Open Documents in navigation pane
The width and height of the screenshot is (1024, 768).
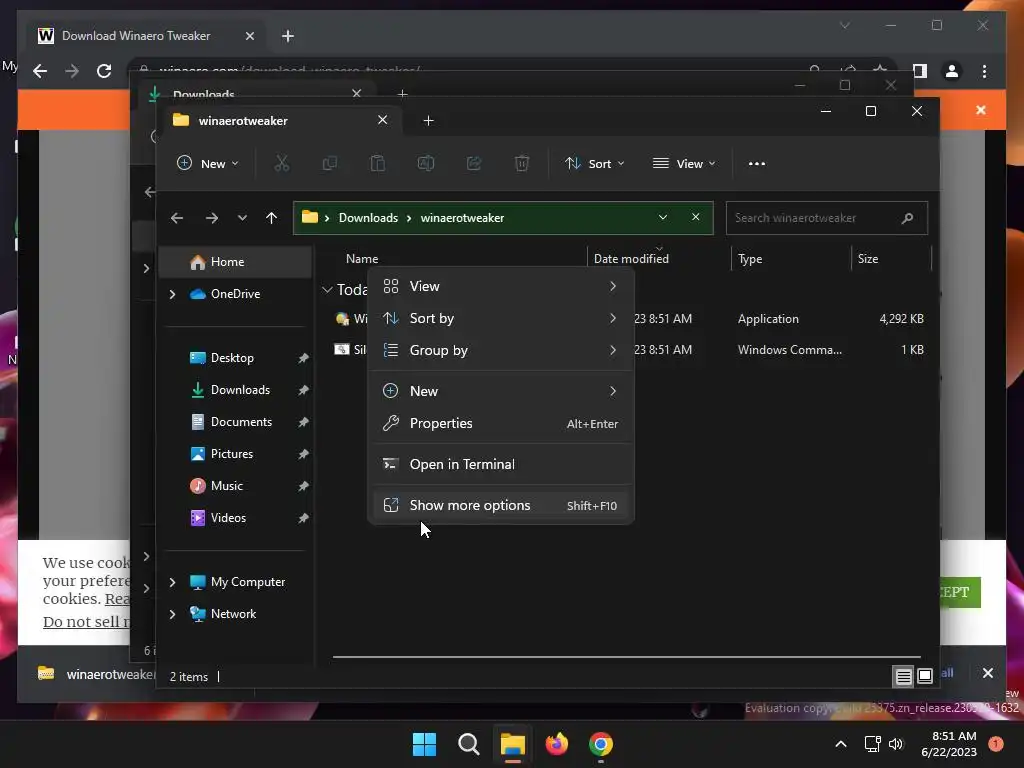(x=236, y=422)
